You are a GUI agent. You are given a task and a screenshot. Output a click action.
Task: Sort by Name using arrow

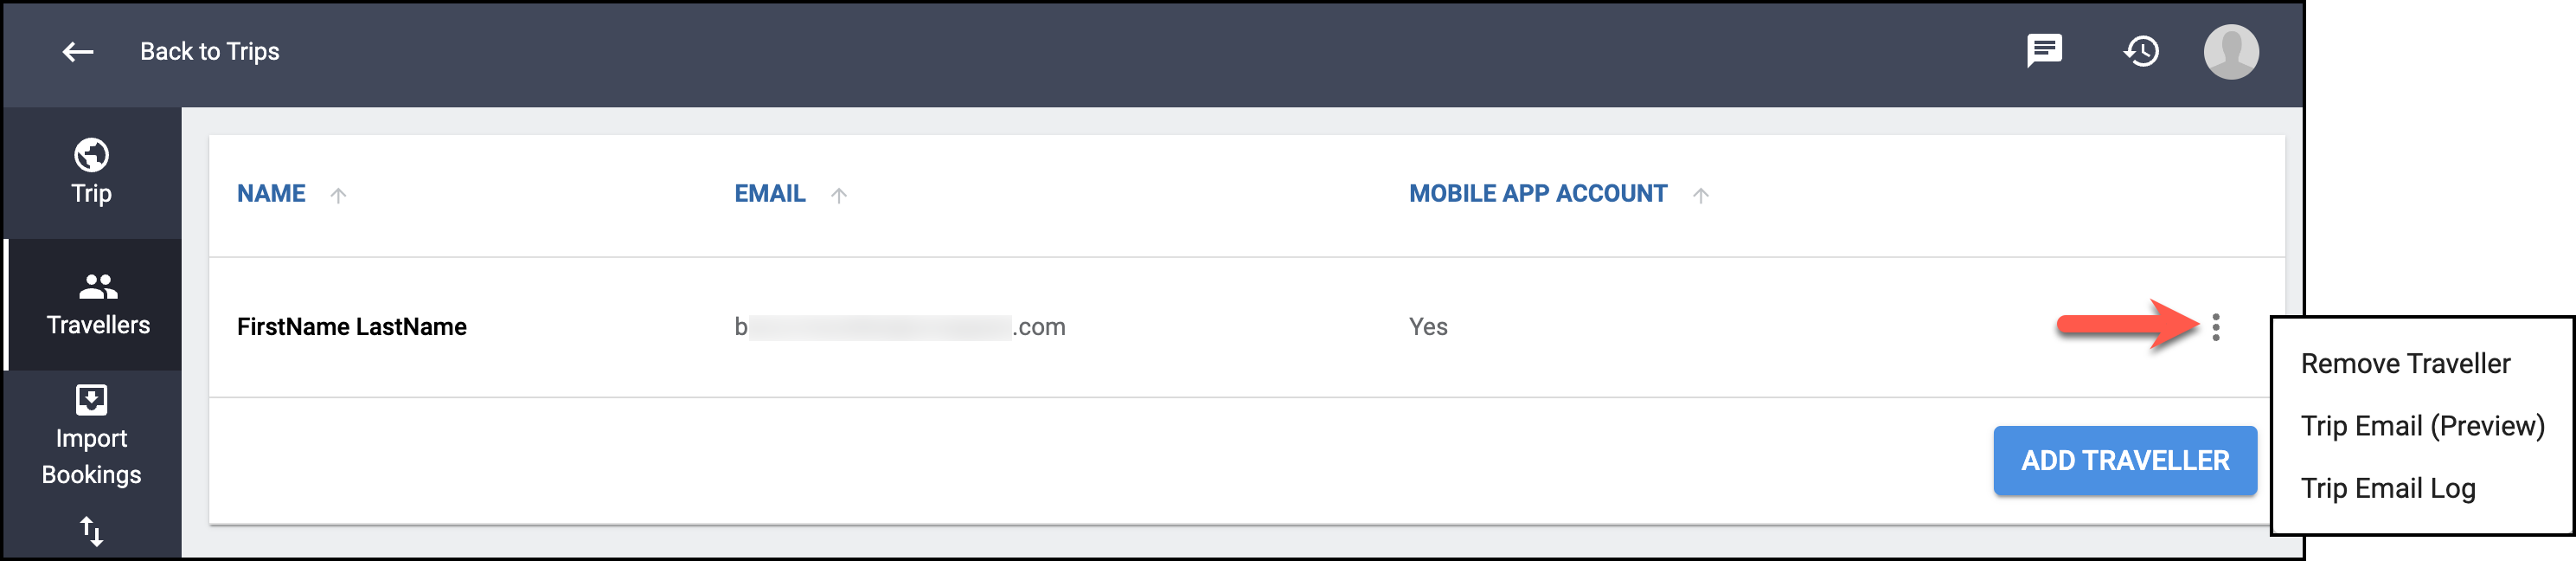pos(338,195)
